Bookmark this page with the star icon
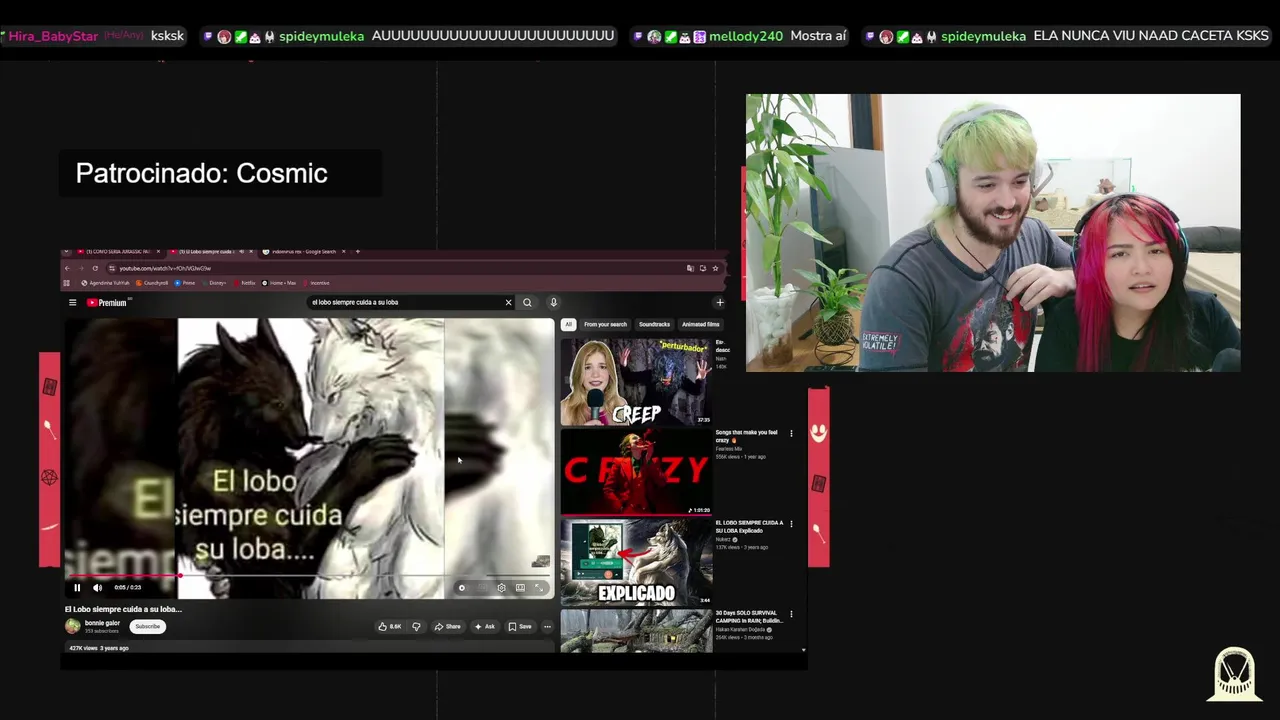This screenshot has width=1280, height=720. [x=715, y=268]
